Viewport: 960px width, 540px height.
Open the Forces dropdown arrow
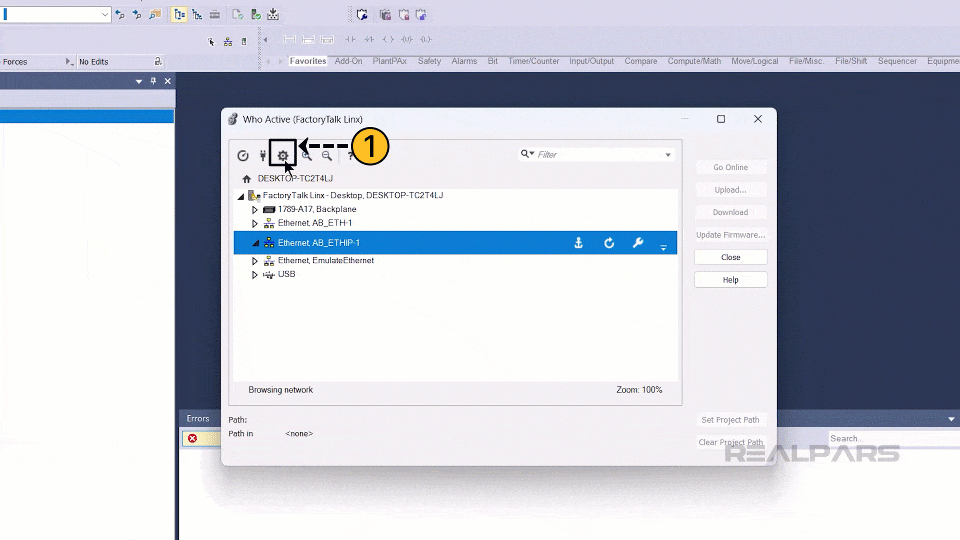(69, 61)
